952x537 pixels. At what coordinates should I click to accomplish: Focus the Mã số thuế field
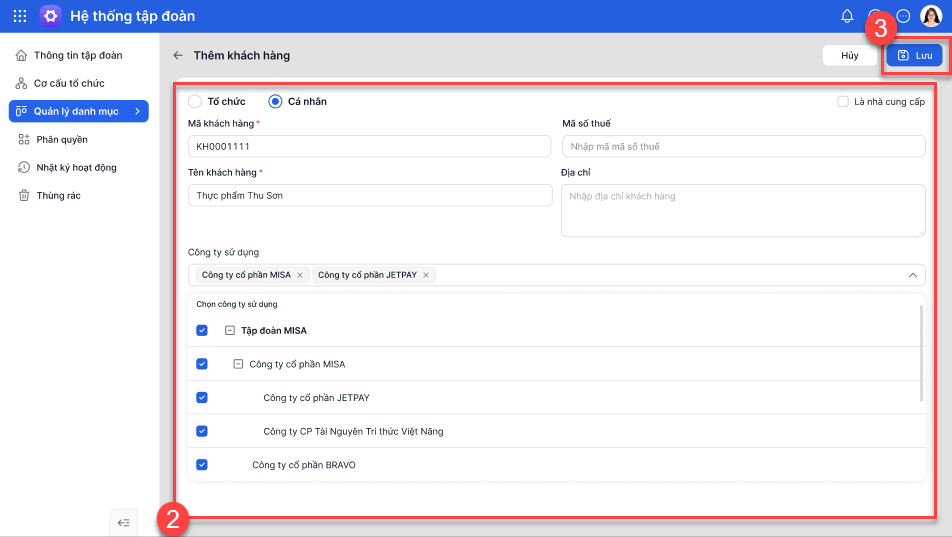[743, 146]
